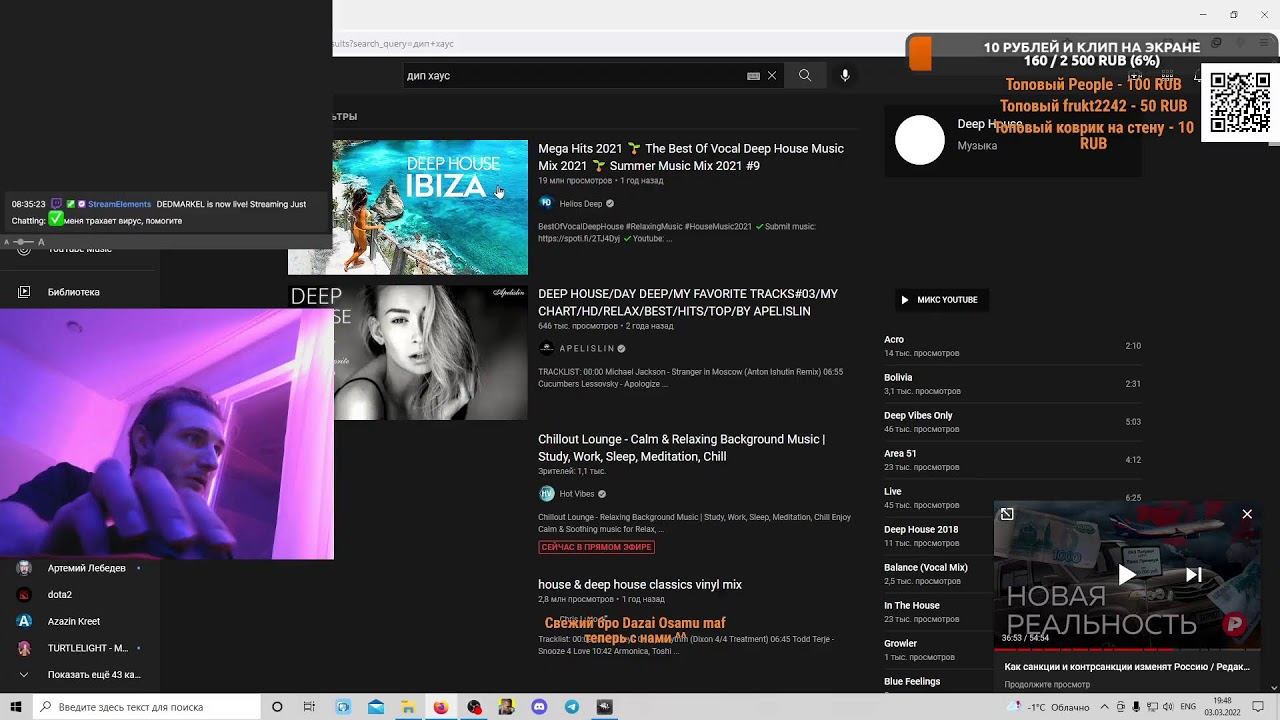Click StreamElements username in chat overlay
1280x720 pixels.
pyautogui.click(x=120, y=204)
